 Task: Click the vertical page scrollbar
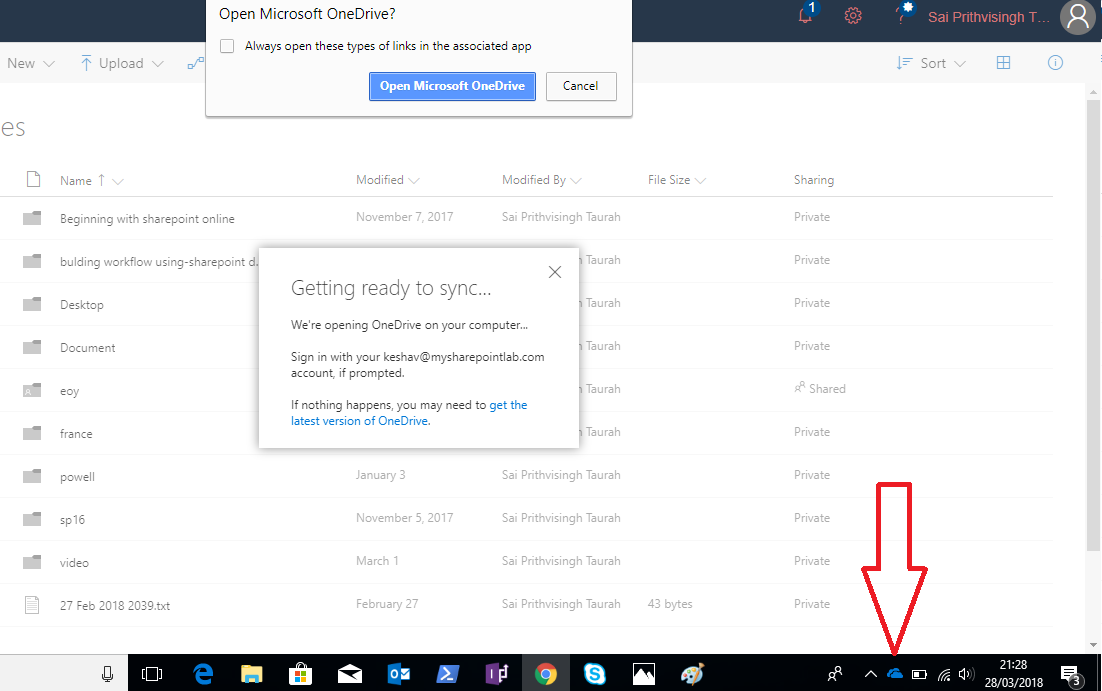point(1093,323)
